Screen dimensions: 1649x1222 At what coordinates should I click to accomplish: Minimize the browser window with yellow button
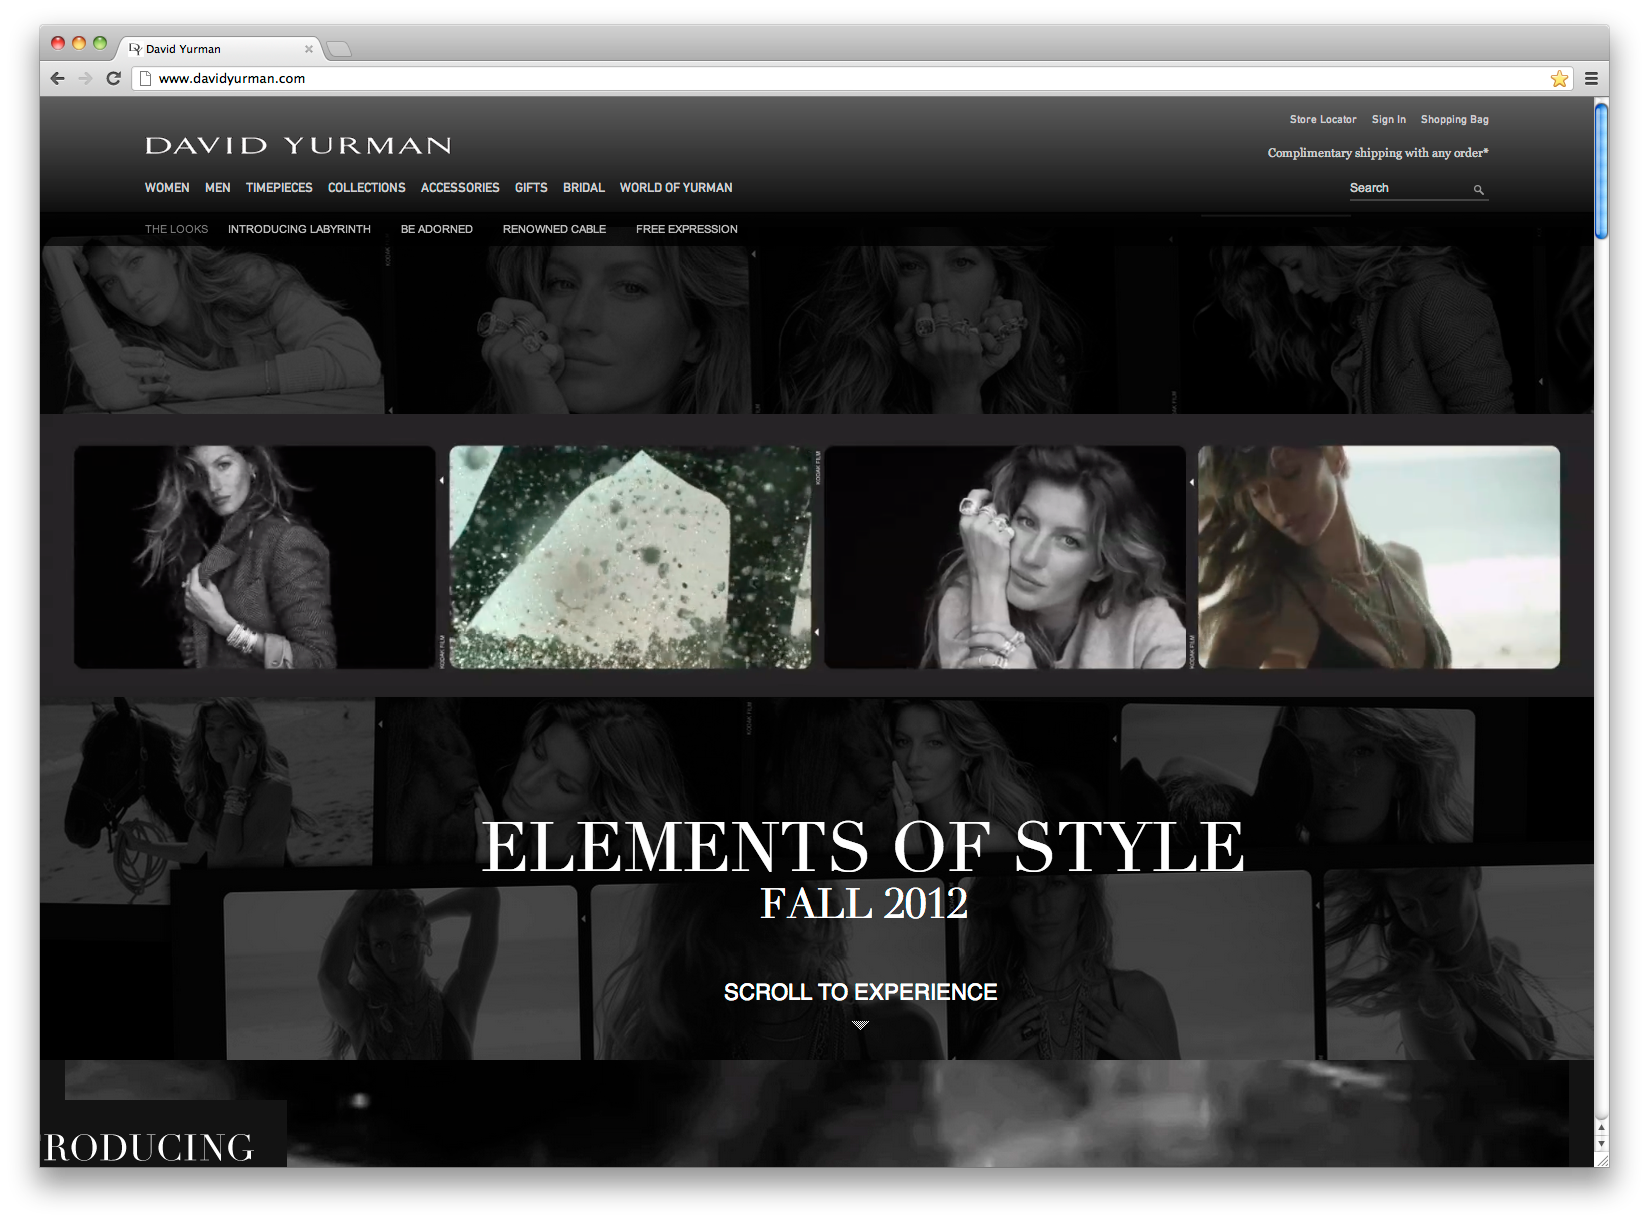(x=79, y=43)
